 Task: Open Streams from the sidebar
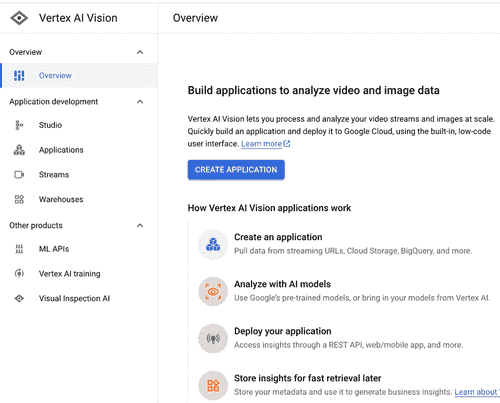(79, 175)
